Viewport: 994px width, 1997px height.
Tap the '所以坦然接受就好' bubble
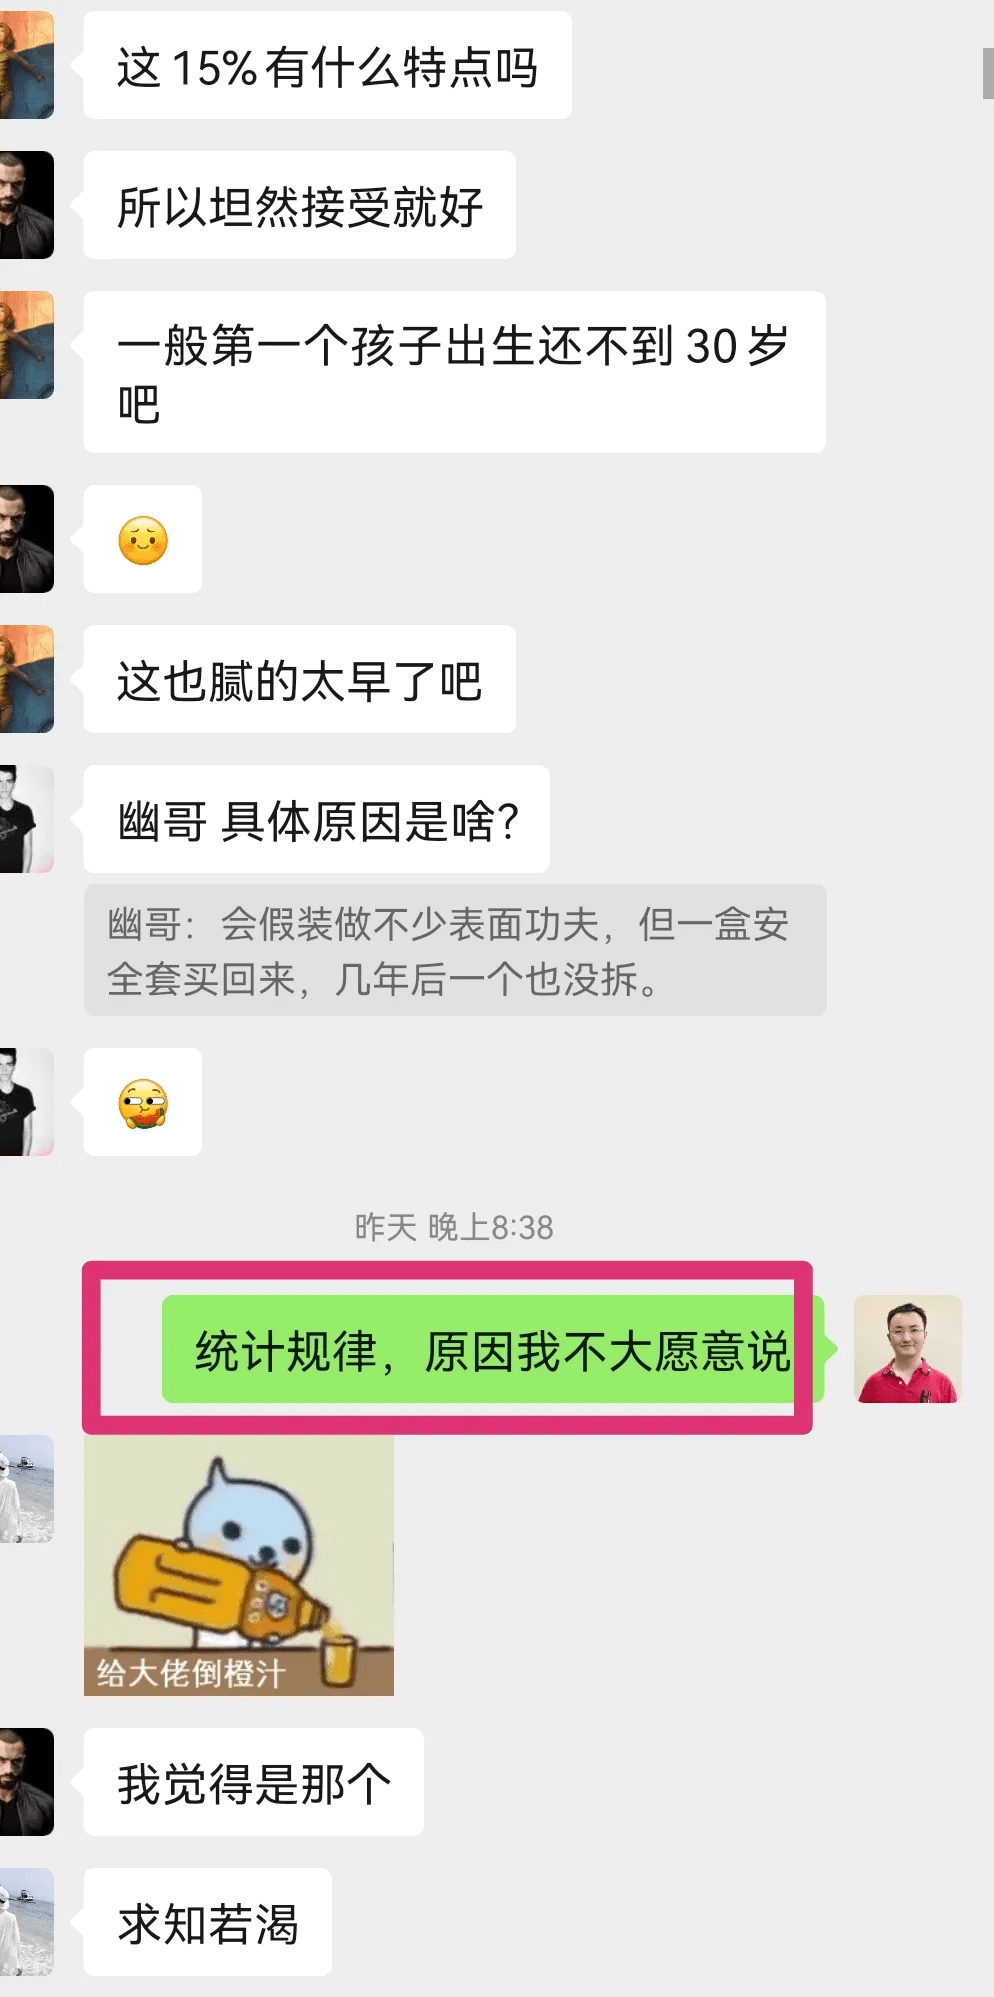[300, 205]
